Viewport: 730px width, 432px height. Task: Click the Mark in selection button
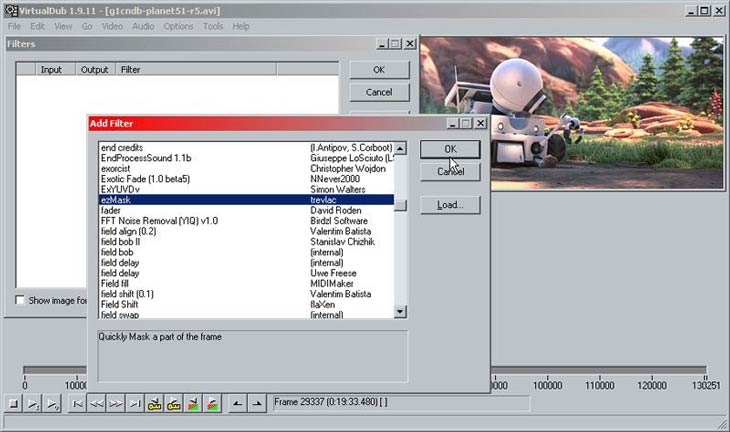pyautogui.click(x=236, y=403)
